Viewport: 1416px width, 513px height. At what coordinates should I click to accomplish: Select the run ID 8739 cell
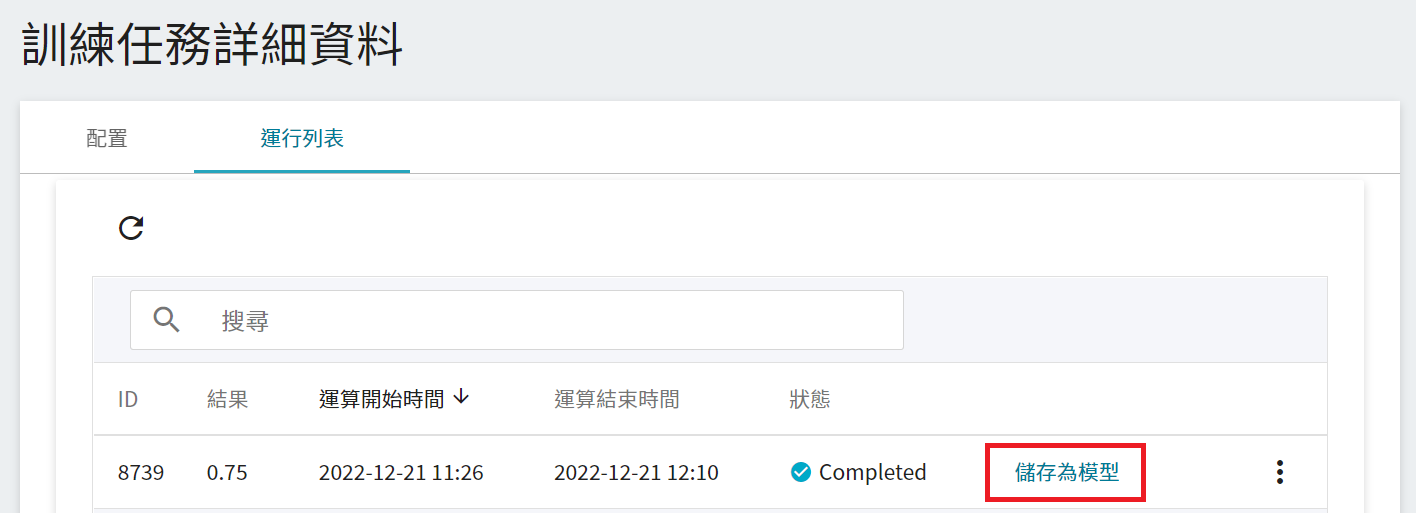click(141, 472)
